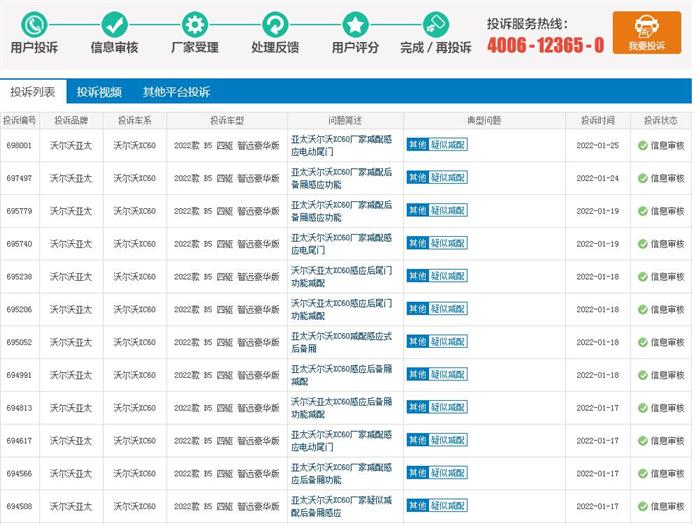
Task: Click the 投诉品牌 column header
Action: 71,121
